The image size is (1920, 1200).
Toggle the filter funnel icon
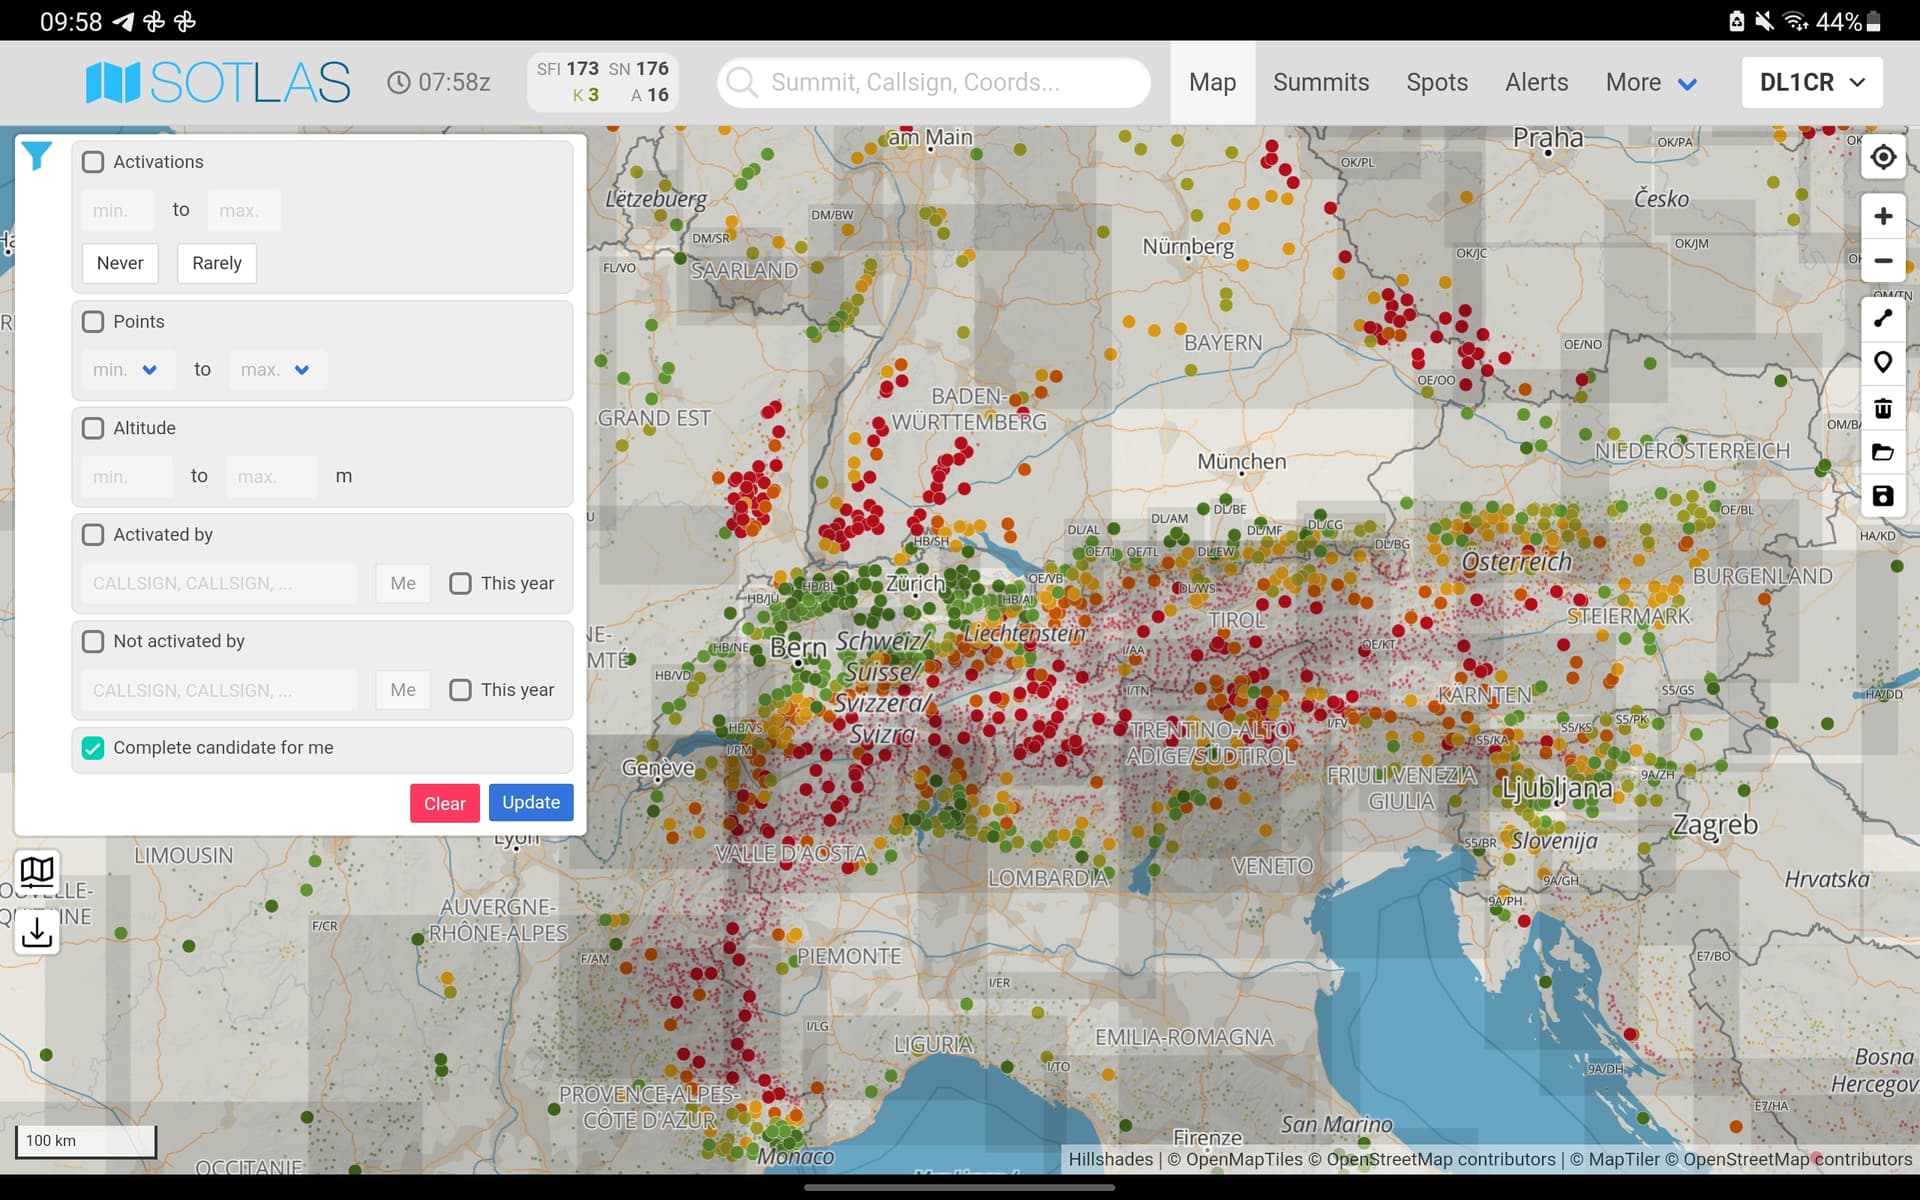pyautogui.click(x=37, y=156)
